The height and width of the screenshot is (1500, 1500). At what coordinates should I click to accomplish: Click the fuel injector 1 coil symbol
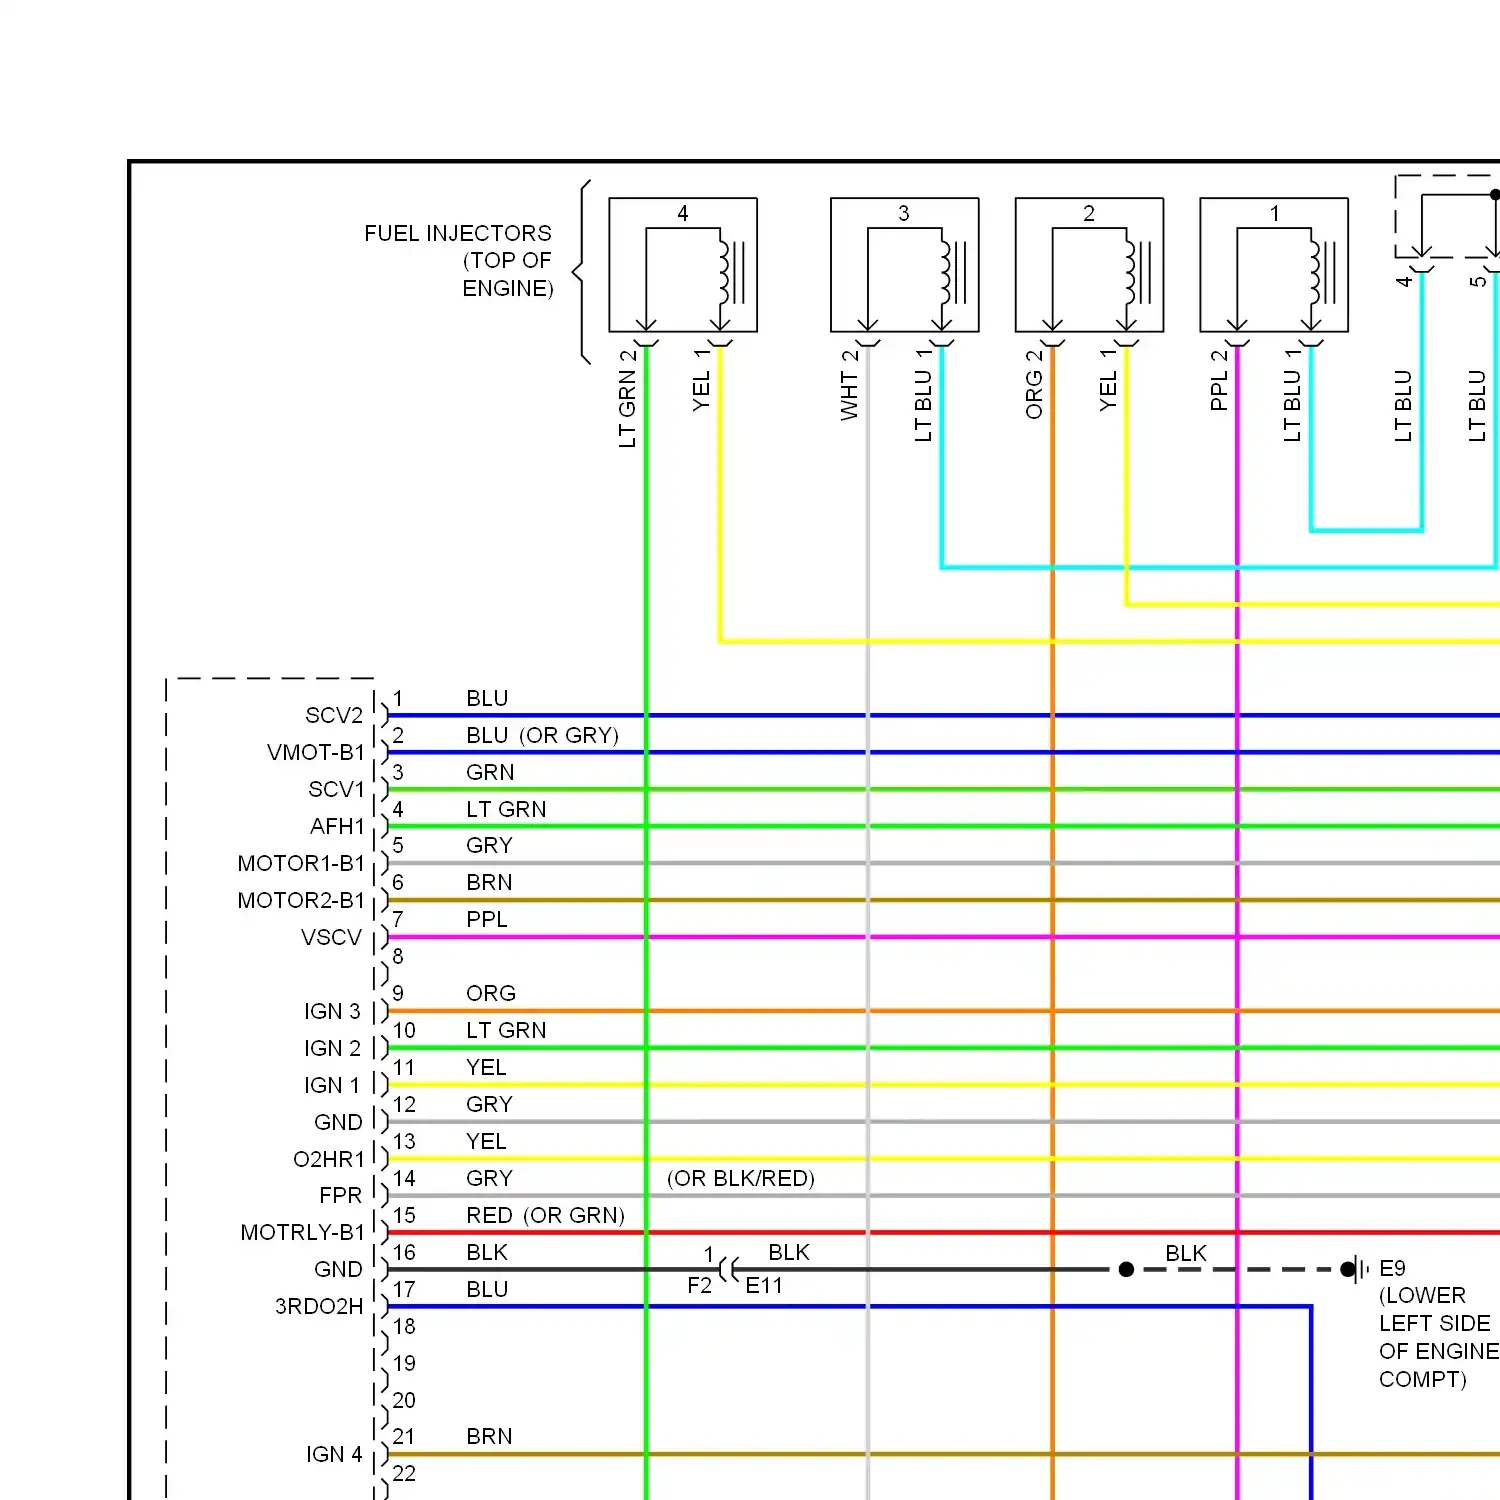(x=1323, y=272)
